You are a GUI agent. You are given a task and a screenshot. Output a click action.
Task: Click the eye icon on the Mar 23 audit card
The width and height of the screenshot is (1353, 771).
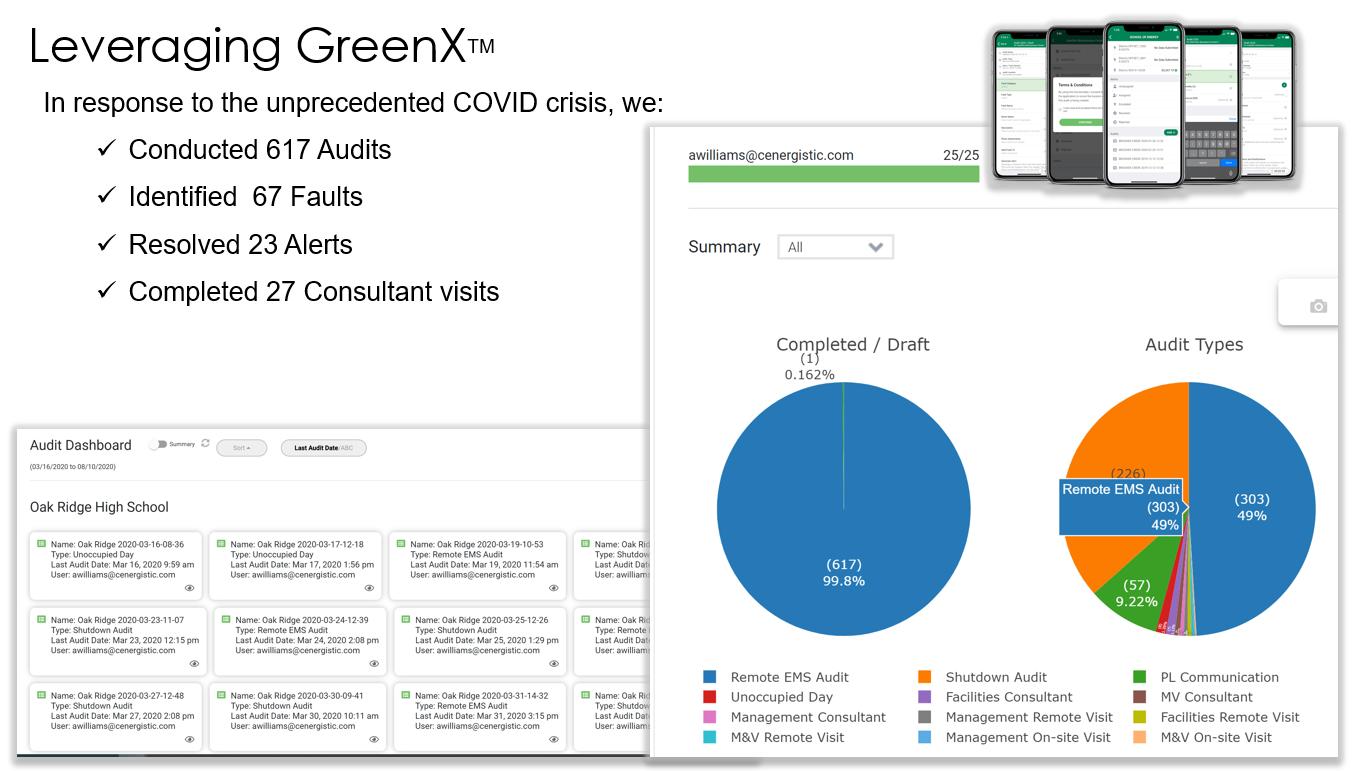tap(194, 663)
